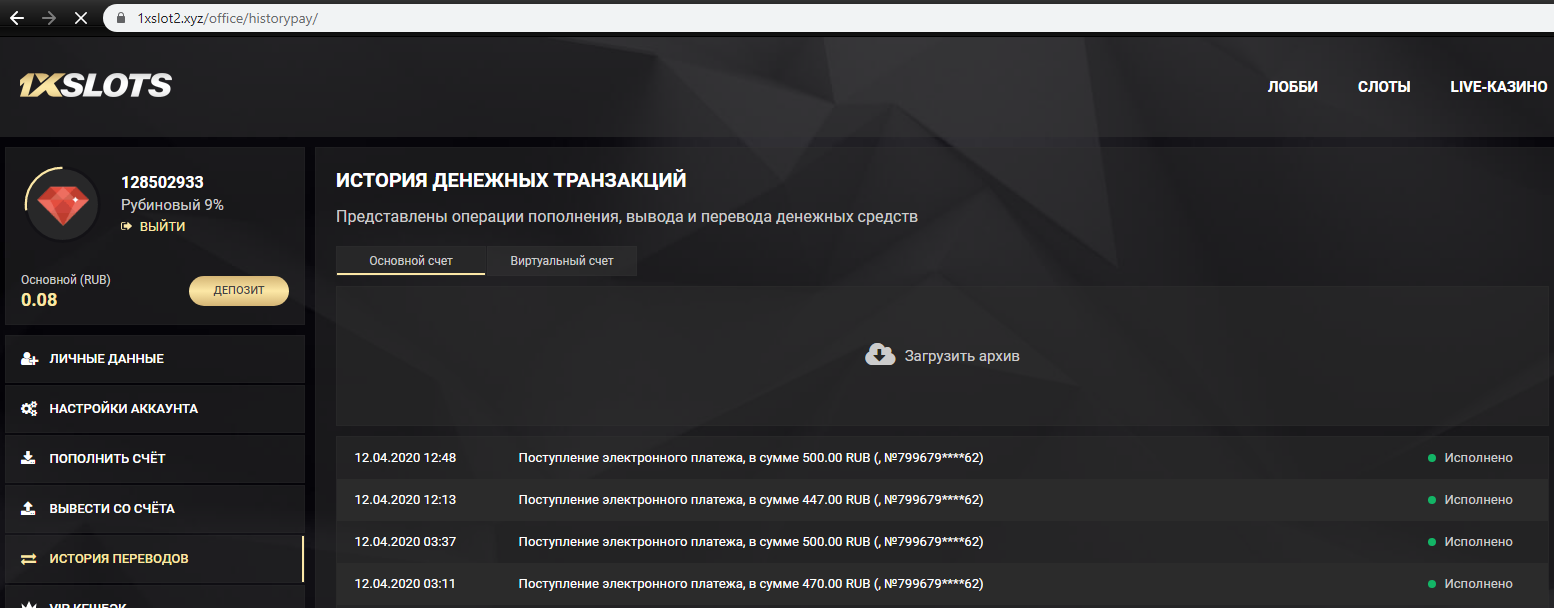Open НАСТРОЙКИ АККАУНТА in the sidebar

pyautogui.click(x=155, y=409)
